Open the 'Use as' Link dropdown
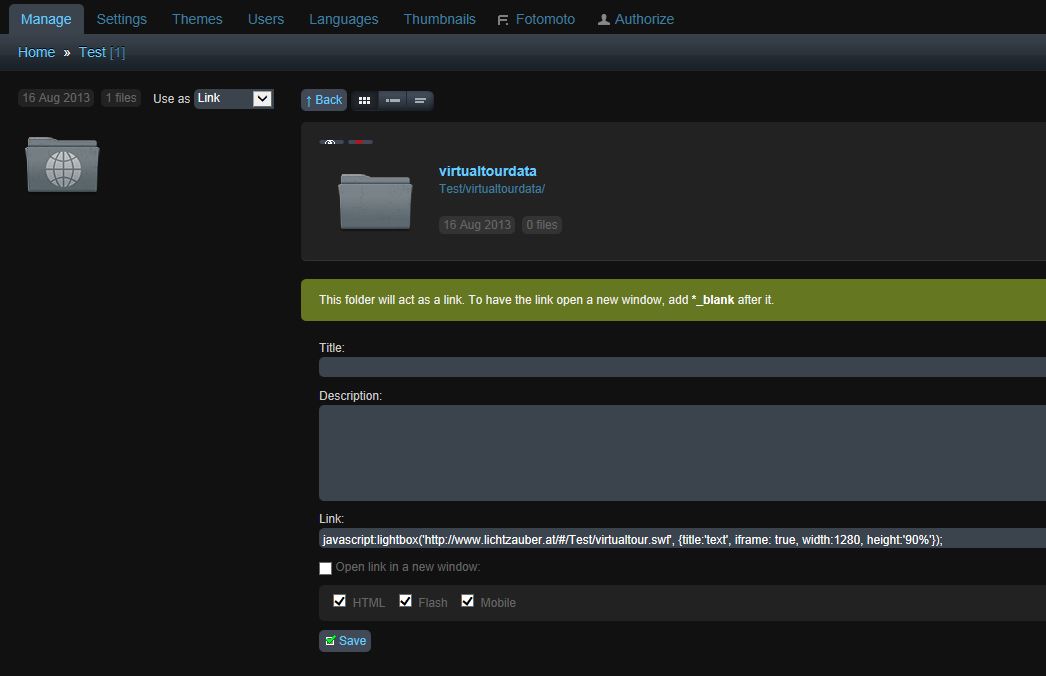 (x=233, y=99)
